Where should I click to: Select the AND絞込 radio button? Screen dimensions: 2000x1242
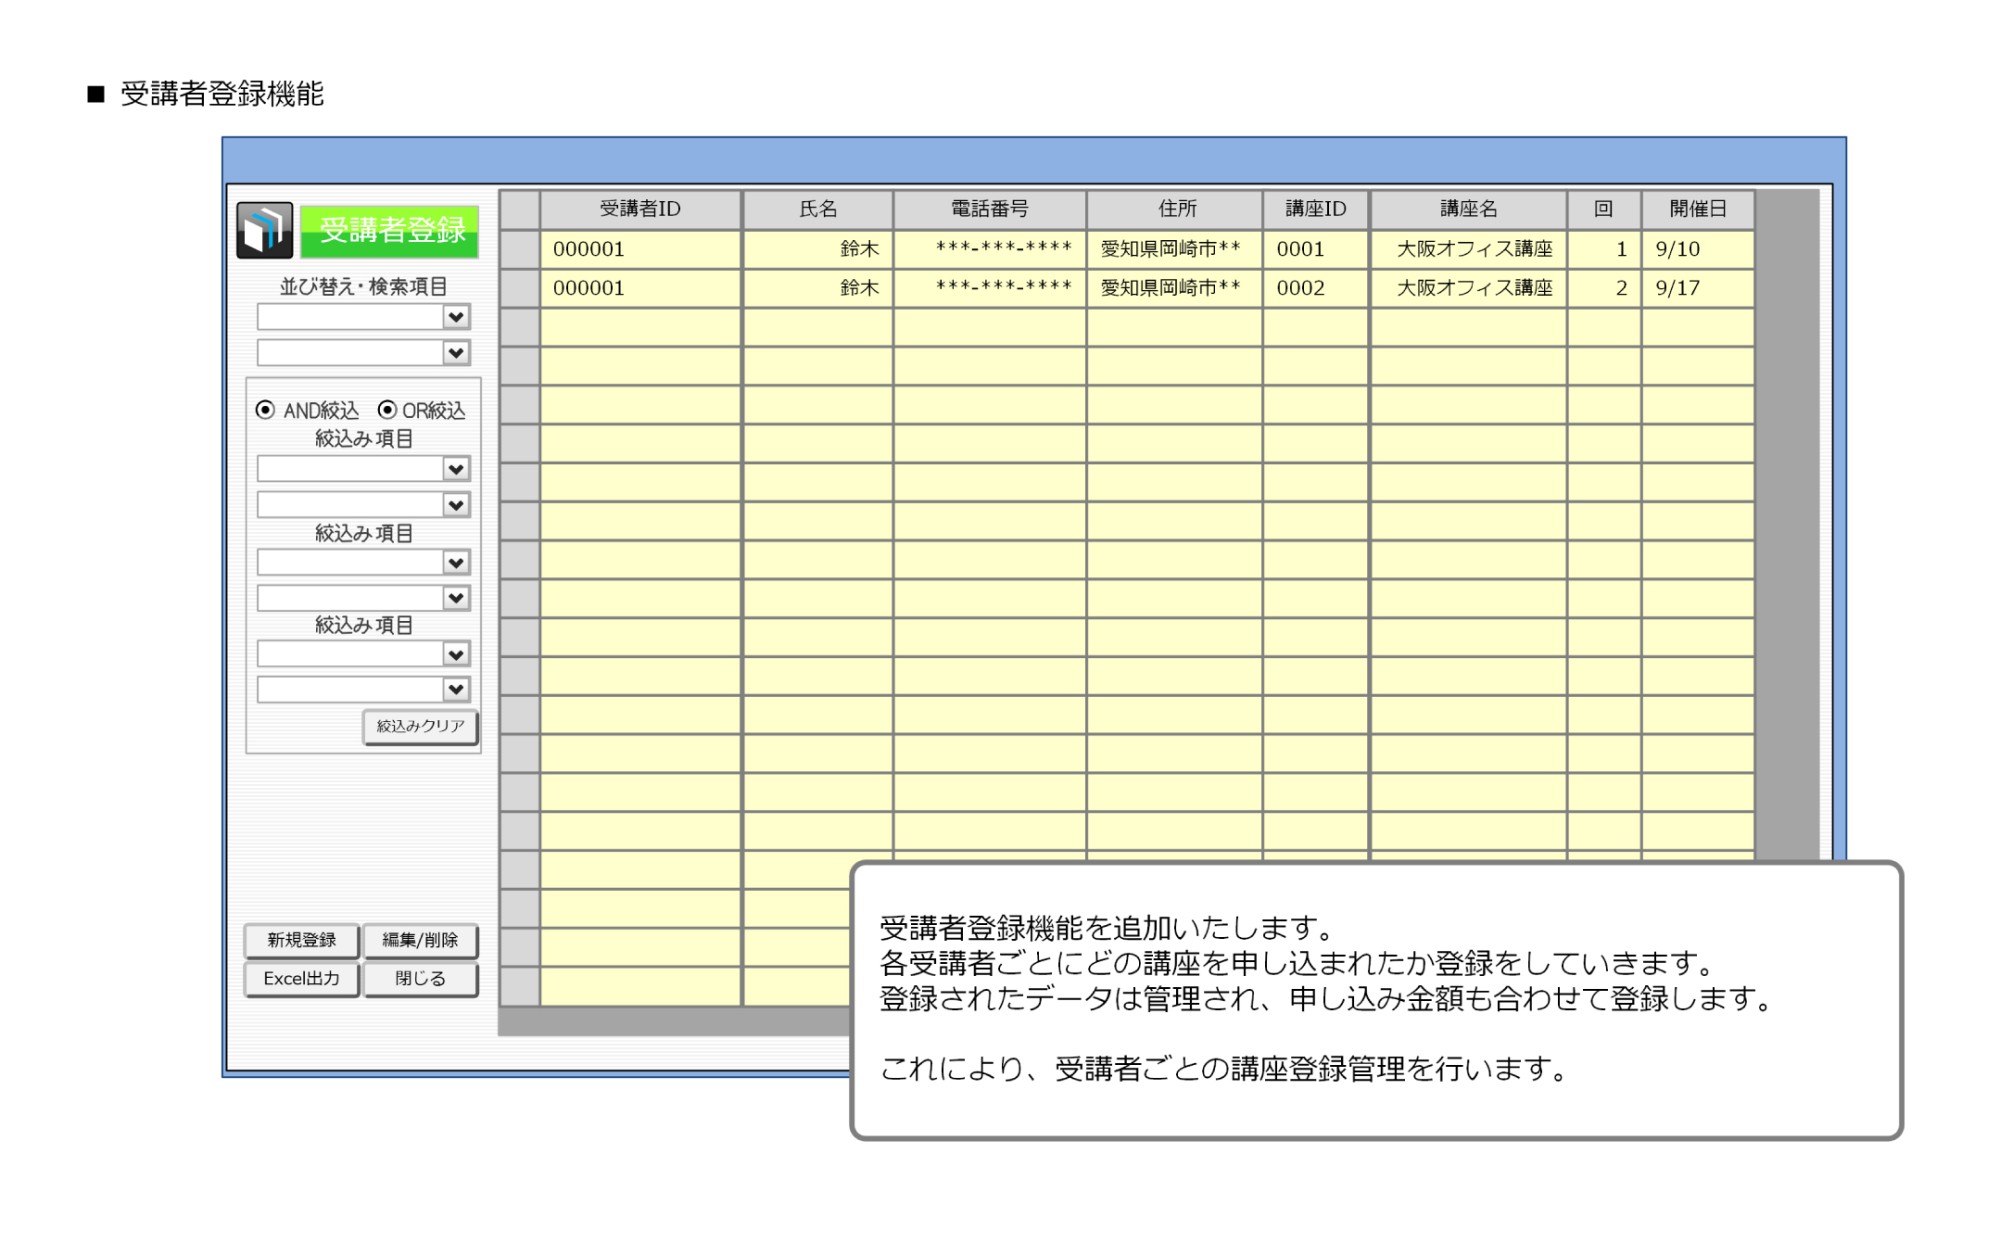point(265,410)
